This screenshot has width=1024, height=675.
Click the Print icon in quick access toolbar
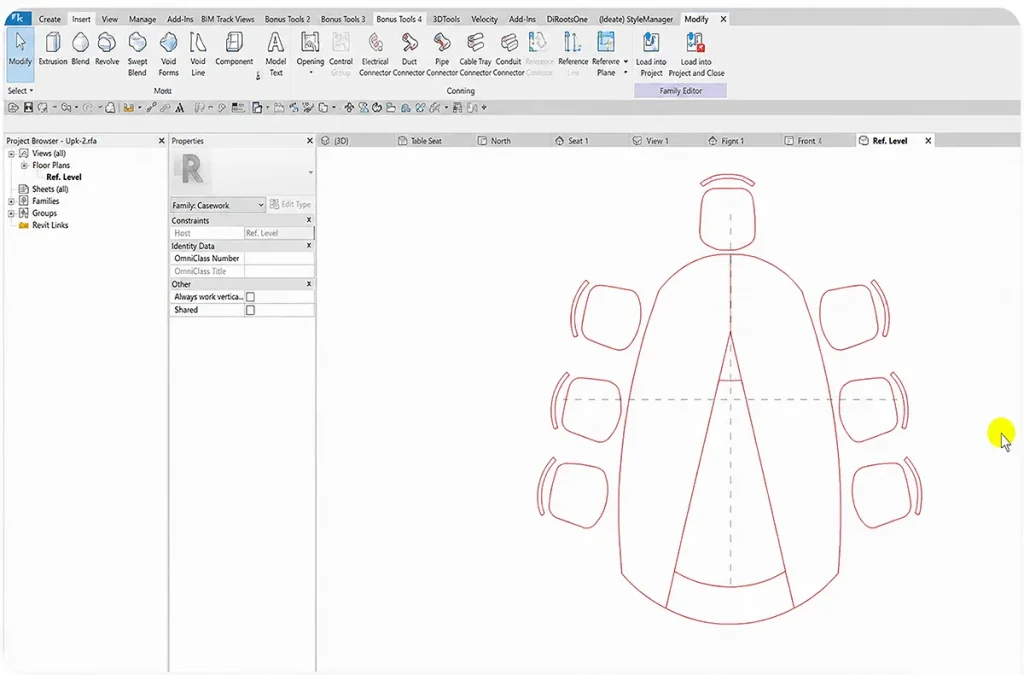(x=110, y=108)
